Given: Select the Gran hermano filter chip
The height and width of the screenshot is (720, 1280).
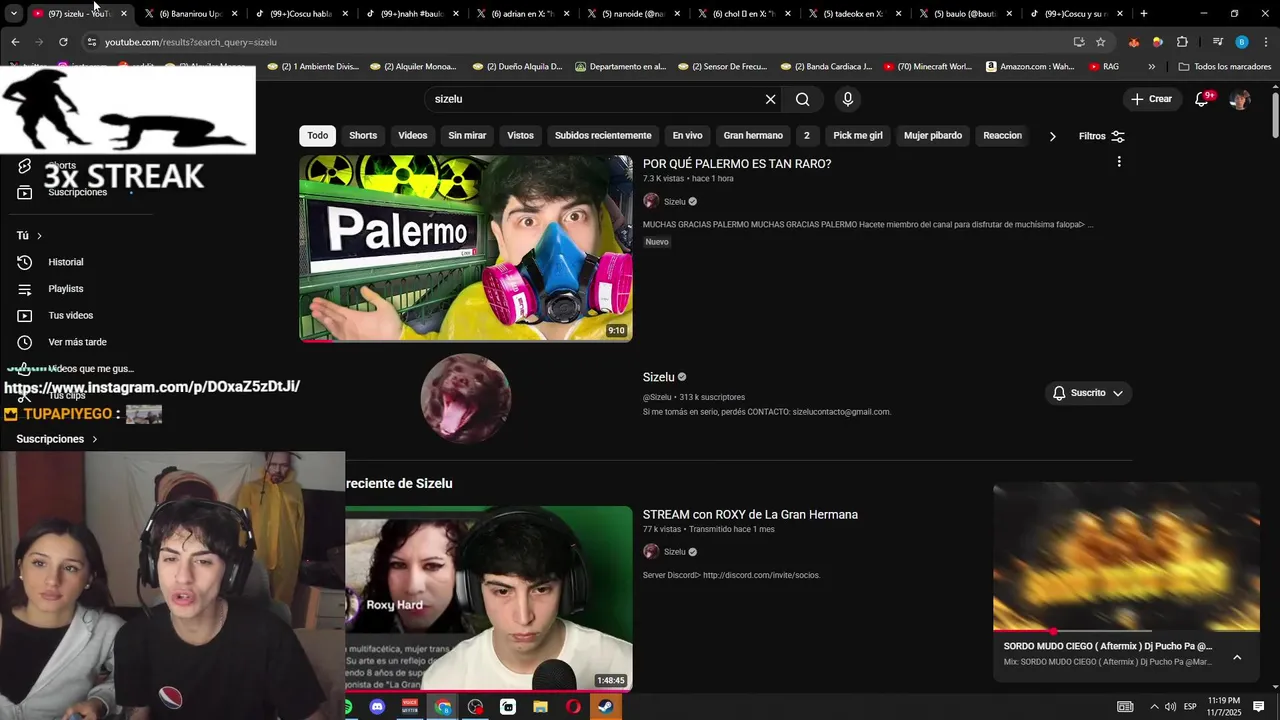Looking at the screenshot, I should click(x=753, y=136).
